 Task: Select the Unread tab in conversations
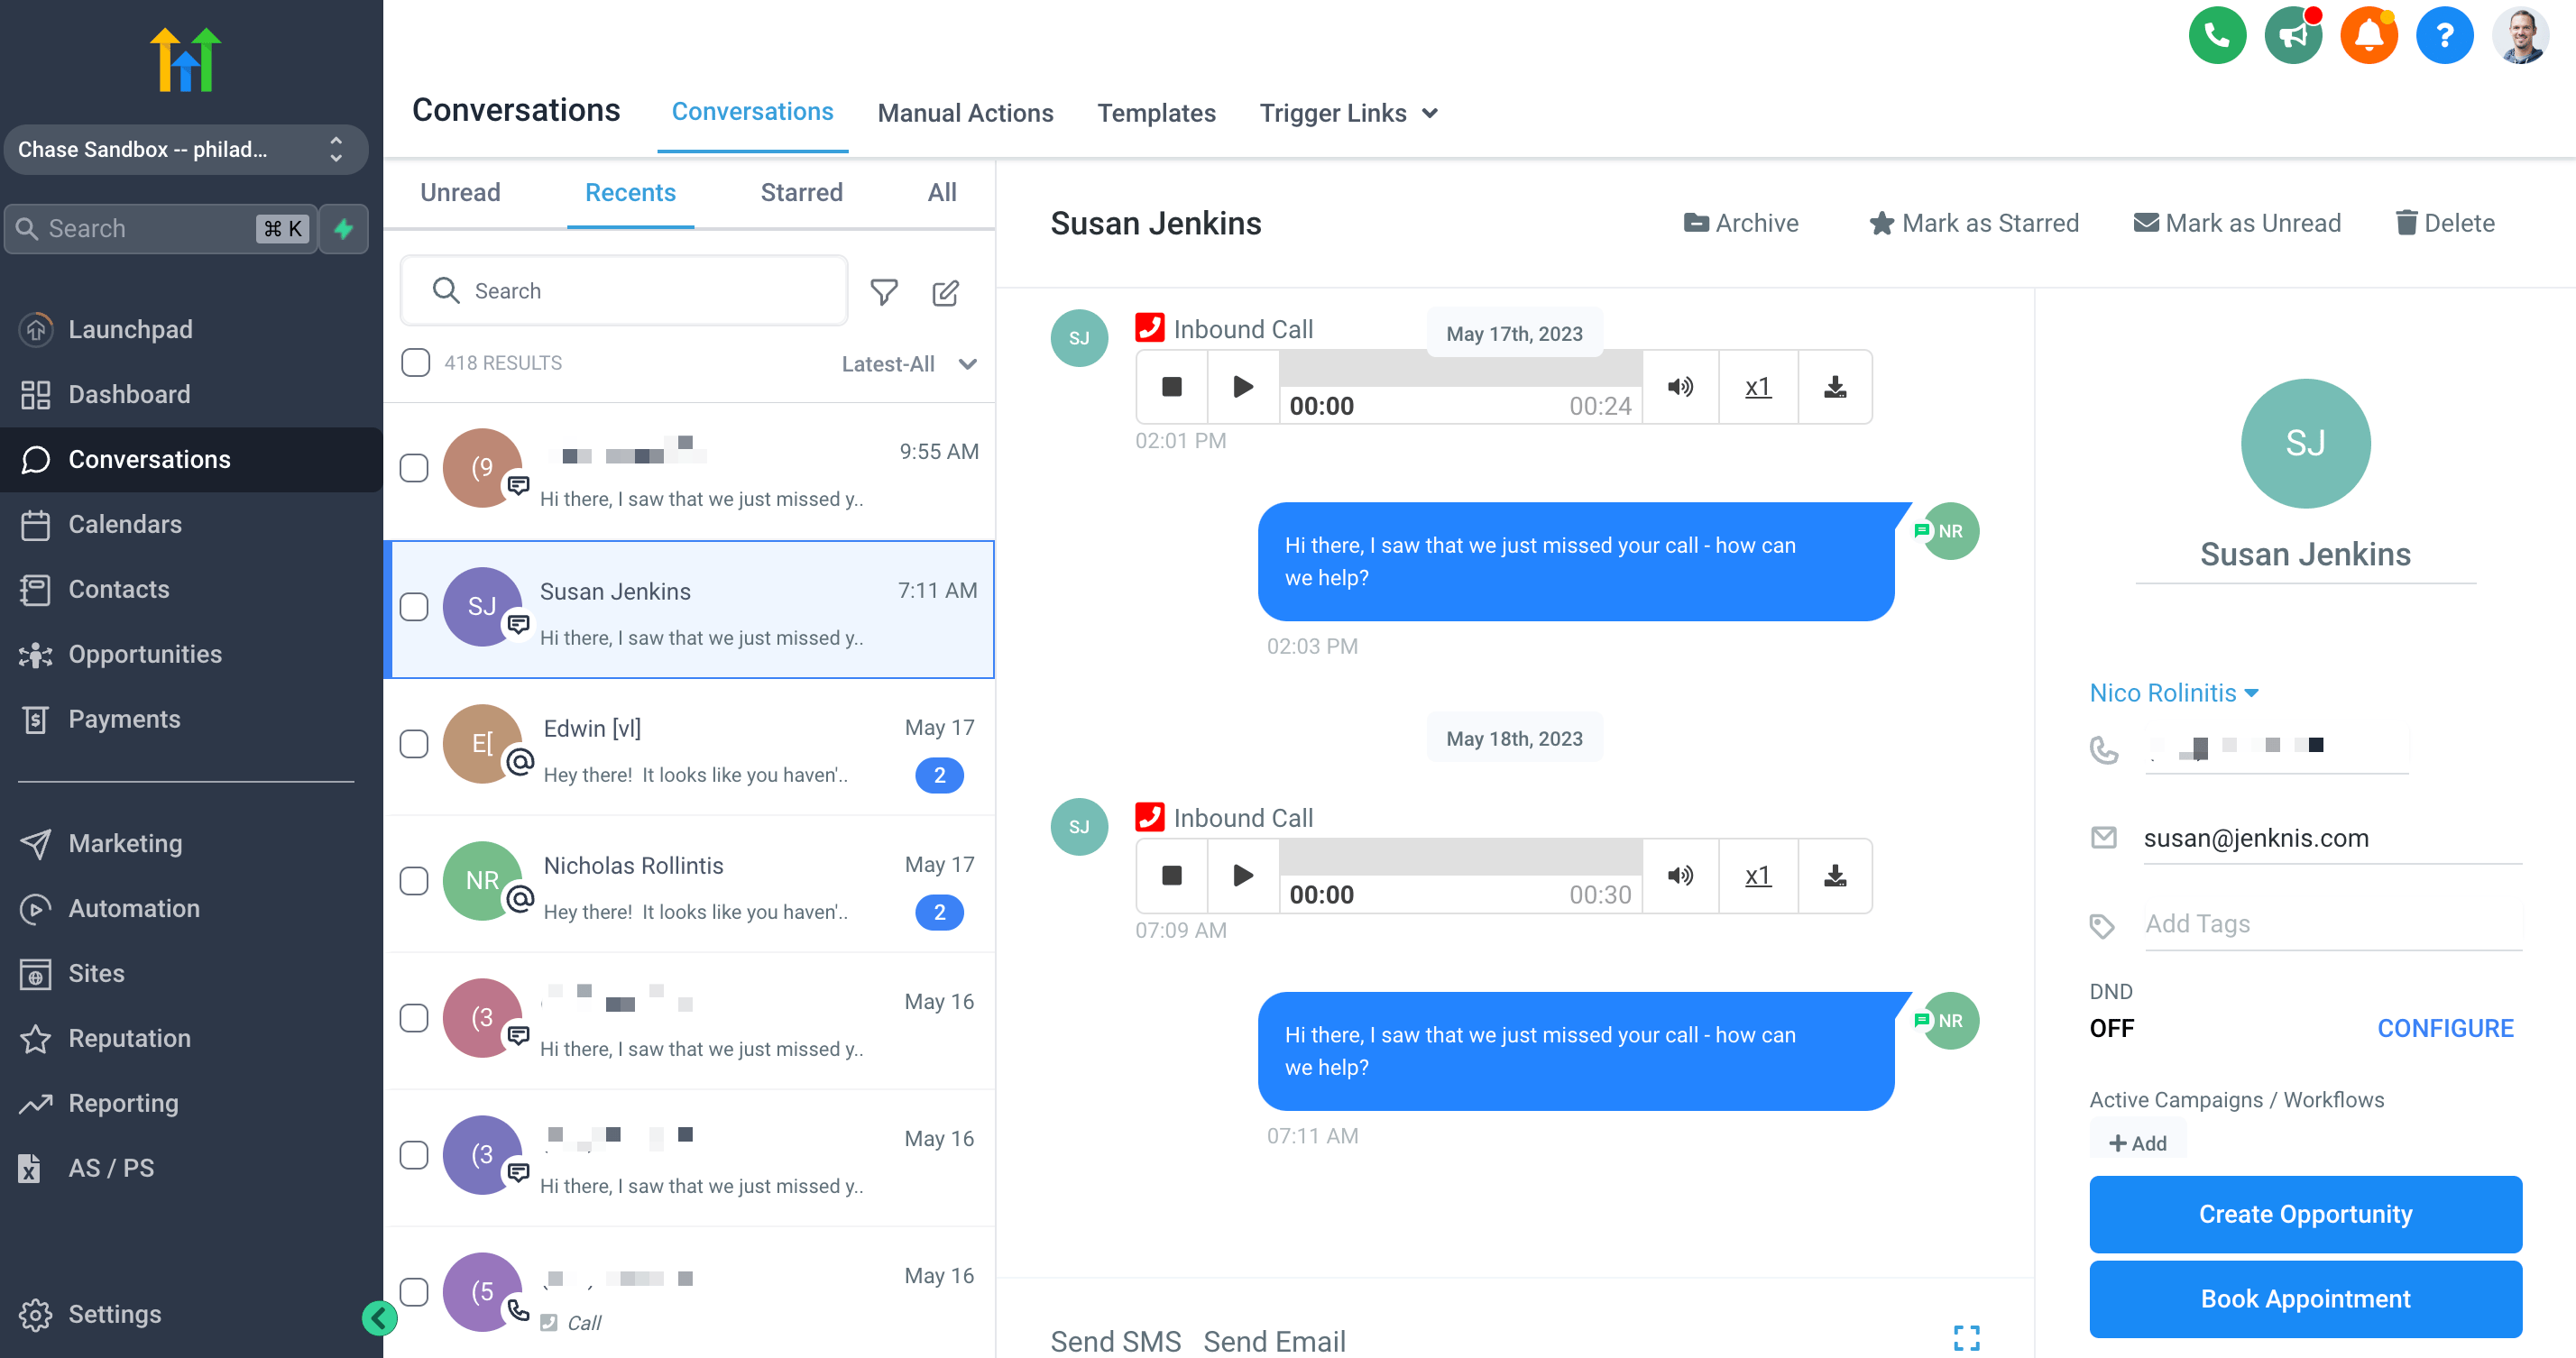coord(460,193)
